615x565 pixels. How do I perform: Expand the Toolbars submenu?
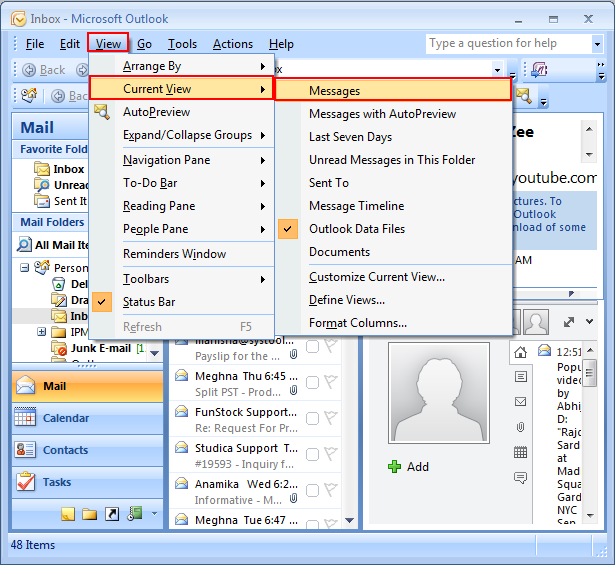tap(182, 279)
